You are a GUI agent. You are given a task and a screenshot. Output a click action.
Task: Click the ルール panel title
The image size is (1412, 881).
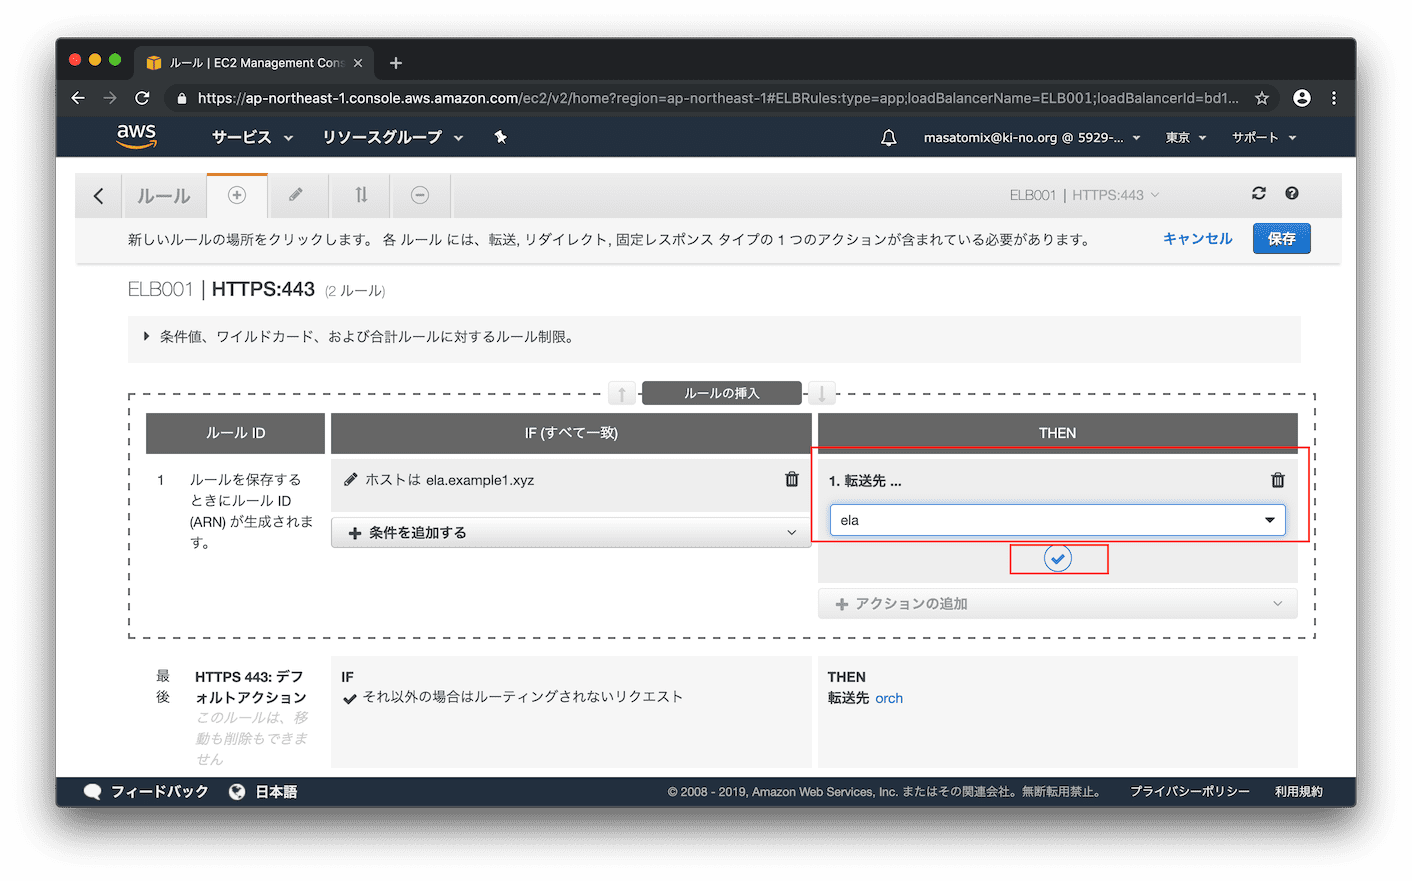164,196
